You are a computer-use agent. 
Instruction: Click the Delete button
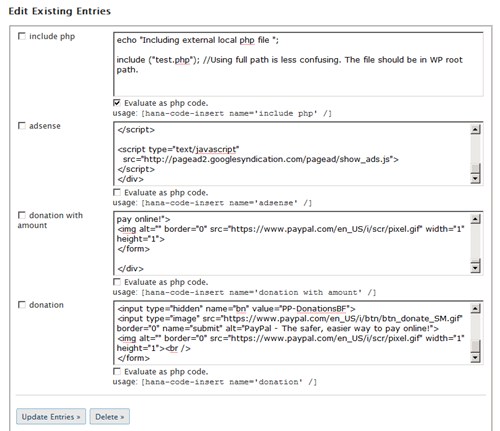point(110,417)
